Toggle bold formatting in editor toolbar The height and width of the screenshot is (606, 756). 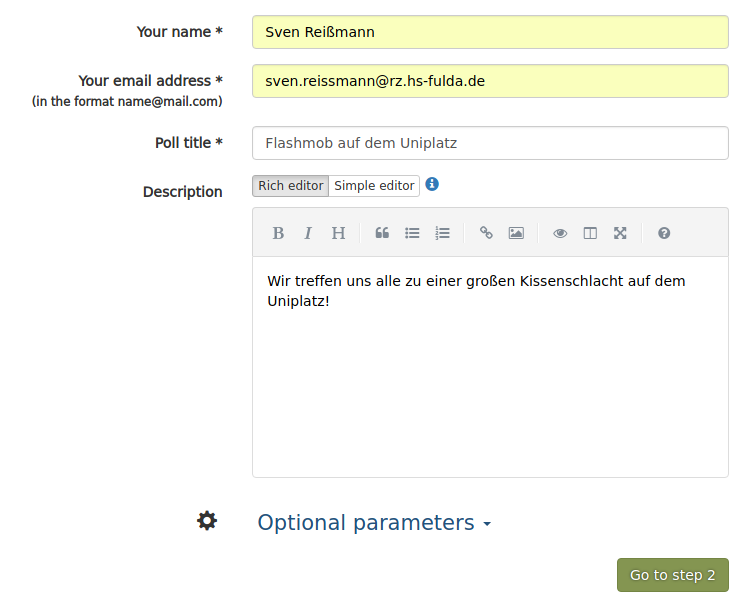coord(278,233)
